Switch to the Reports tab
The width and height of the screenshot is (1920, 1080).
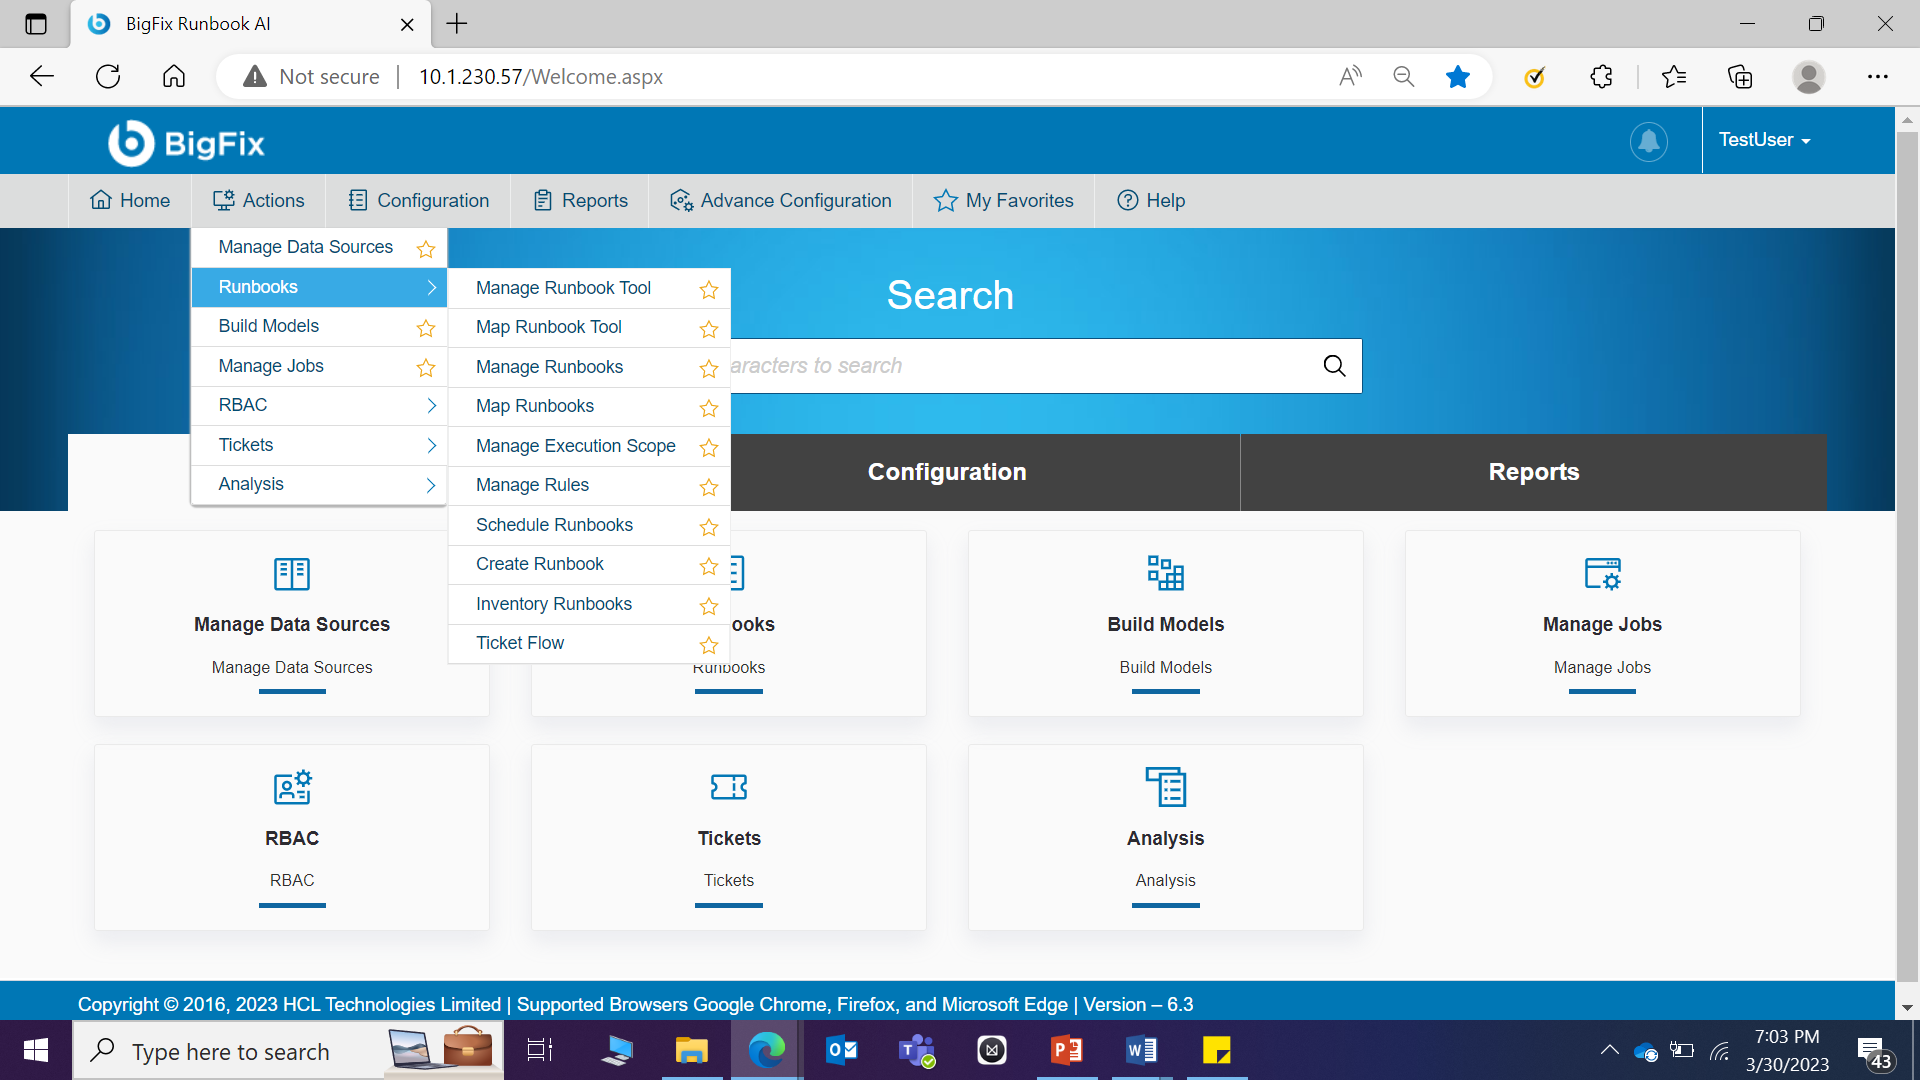(x=1533, y=472)
